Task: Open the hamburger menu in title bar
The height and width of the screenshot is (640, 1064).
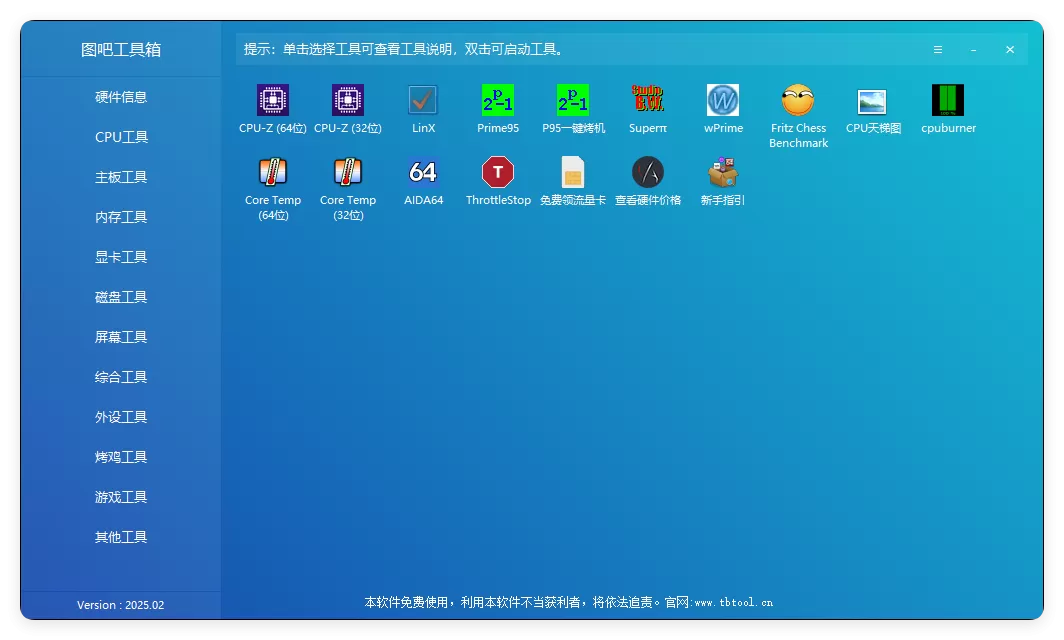Action: coord(937,48)
